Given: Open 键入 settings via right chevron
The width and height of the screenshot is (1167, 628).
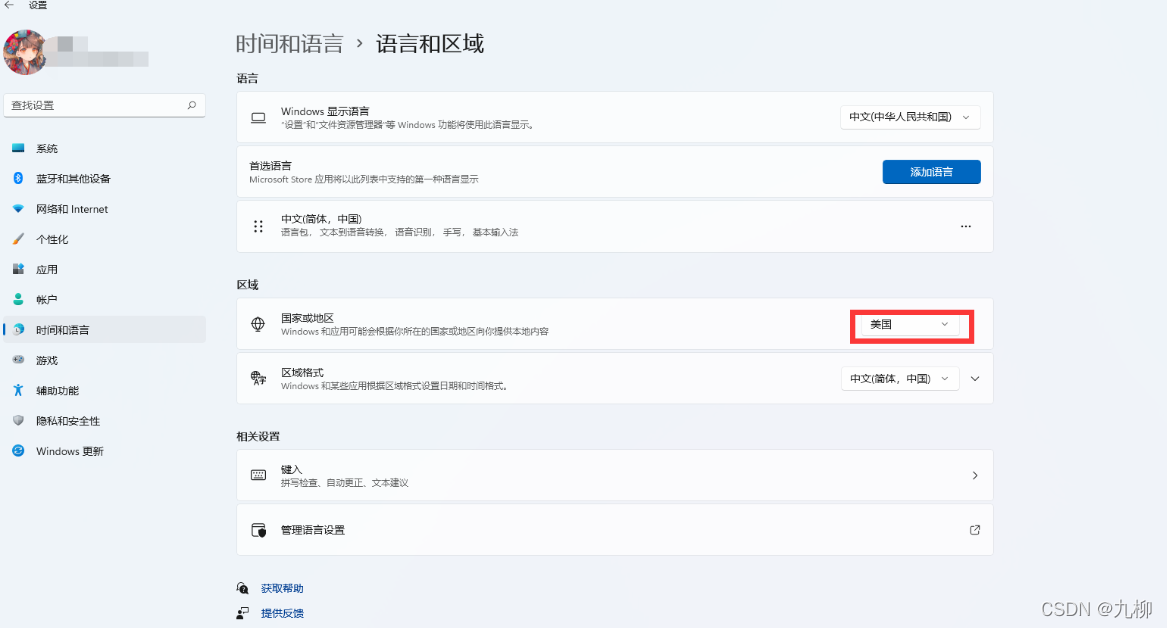Looking at the screenshot, I should pyautogui.click(x=975, y=475).
